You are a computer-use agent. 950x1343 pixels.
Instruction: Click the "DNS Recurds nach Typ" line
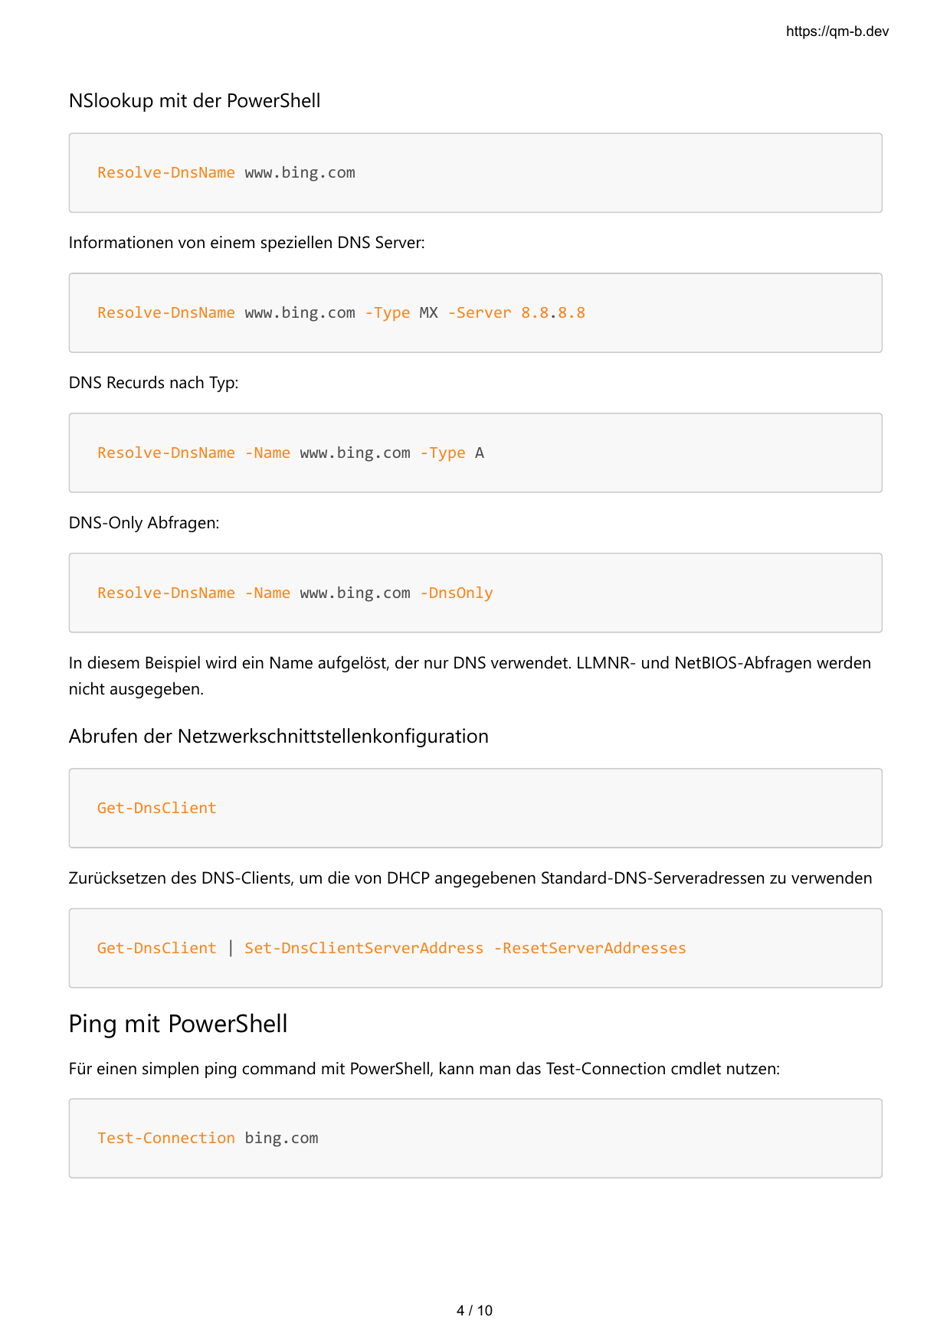(x=153, y=383)
